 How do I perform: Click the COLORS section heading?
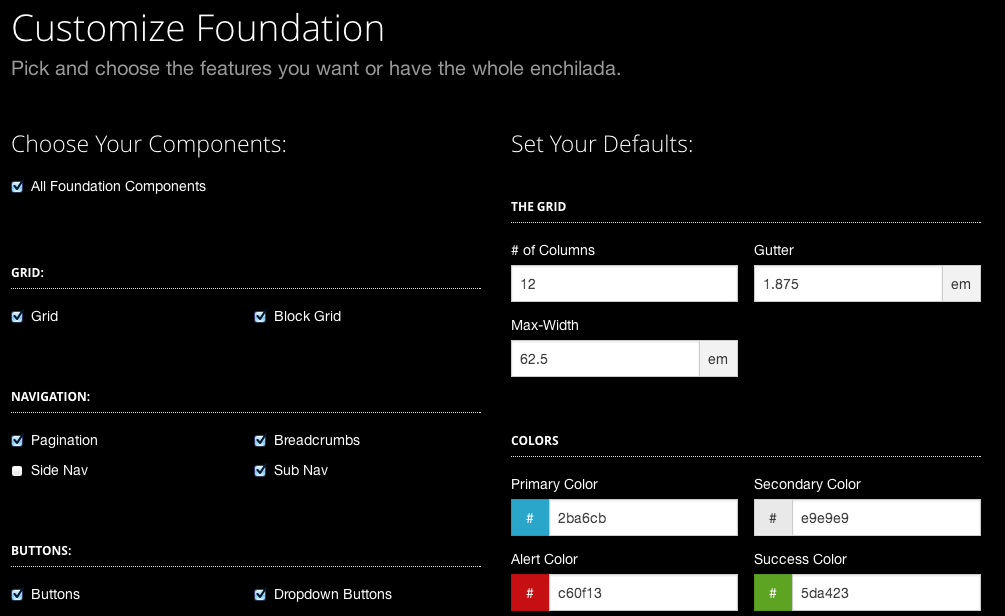coord(535,440)
